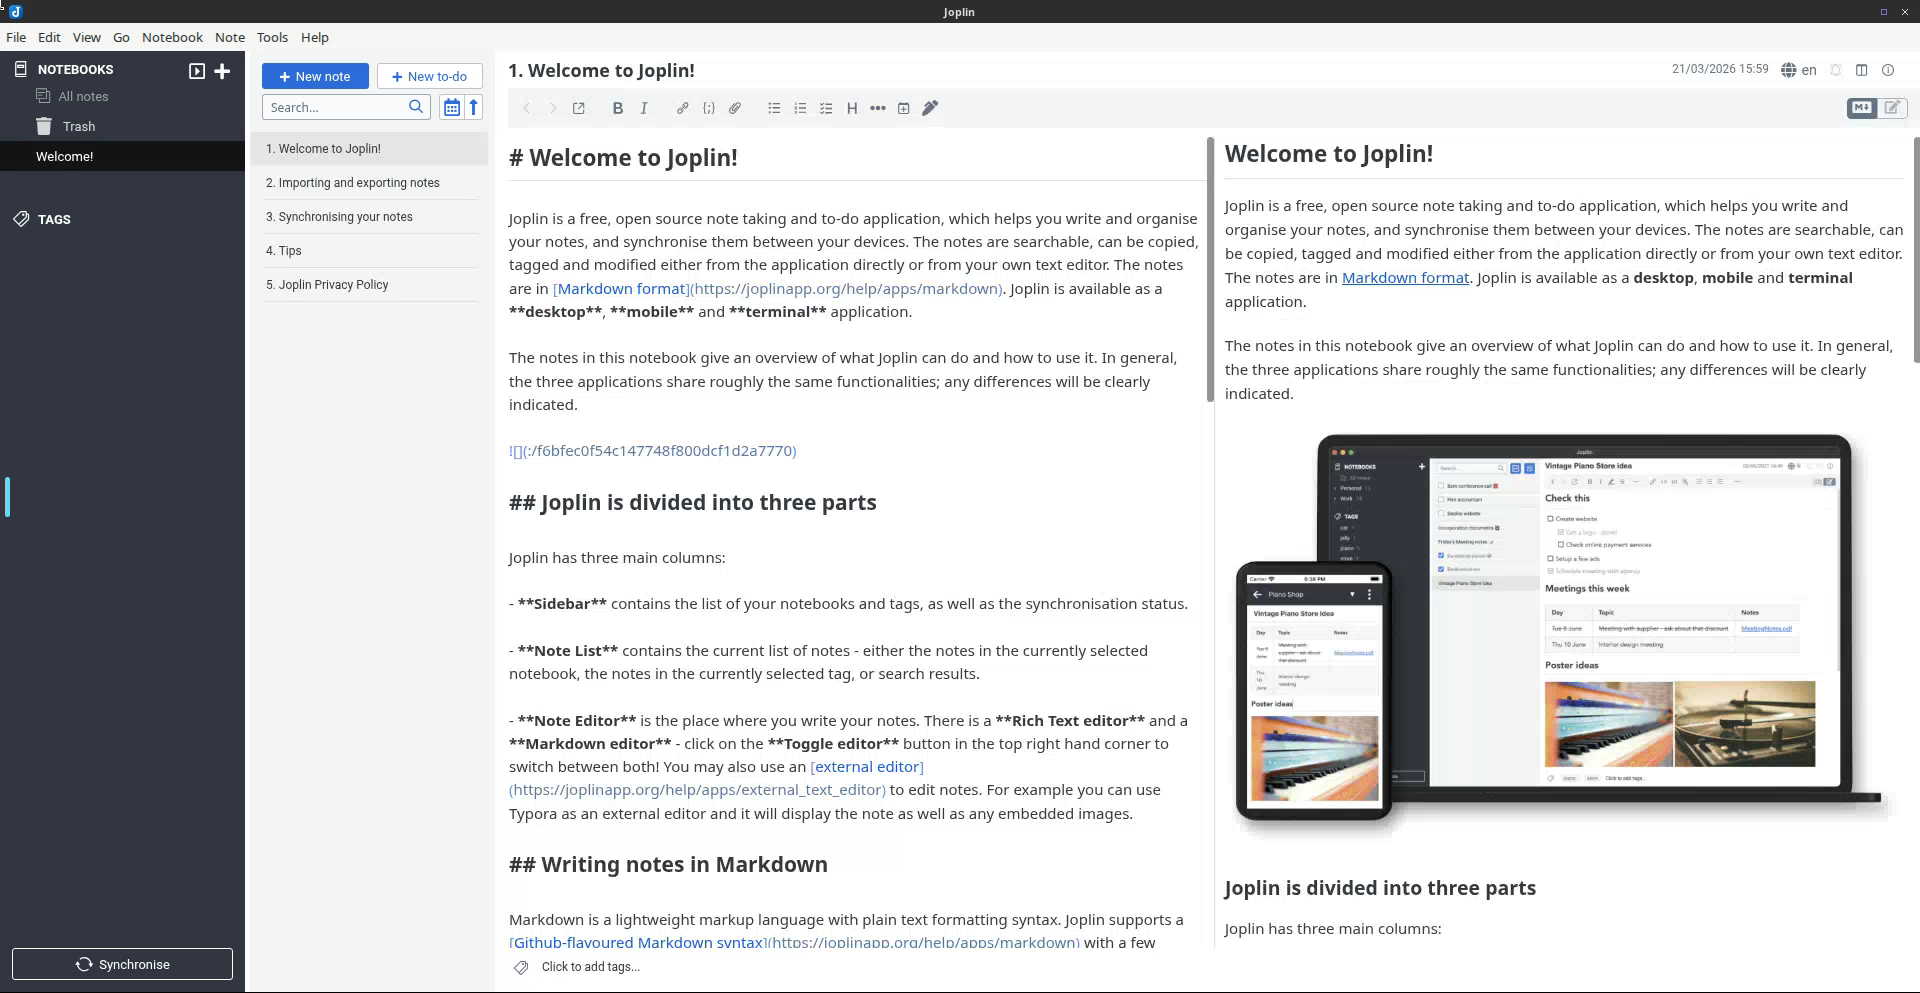This screenshot has width=1920, height=993.
Task: Insert a hyperlink using the link icon
Action: 682,108
